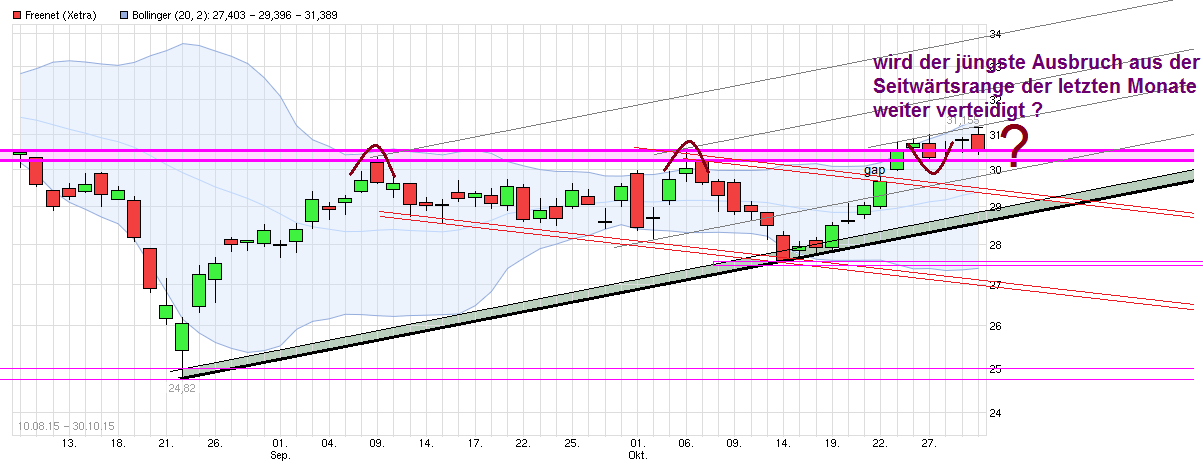The width and height of the screenshot is (1203, 470).
Task: Click the '27.' date axis label
Action: (x=928, y=444)
